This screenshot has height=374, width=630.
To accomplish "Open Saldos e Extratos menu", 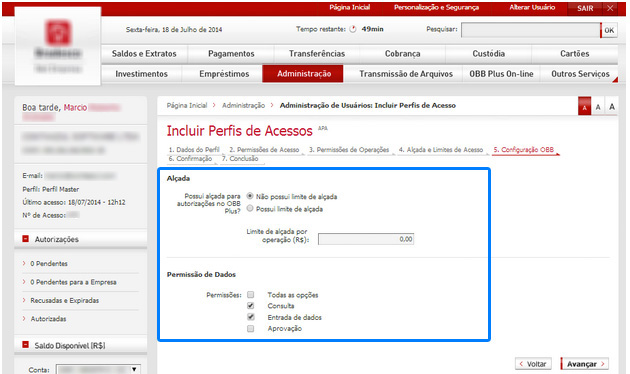I will point(144,54).
